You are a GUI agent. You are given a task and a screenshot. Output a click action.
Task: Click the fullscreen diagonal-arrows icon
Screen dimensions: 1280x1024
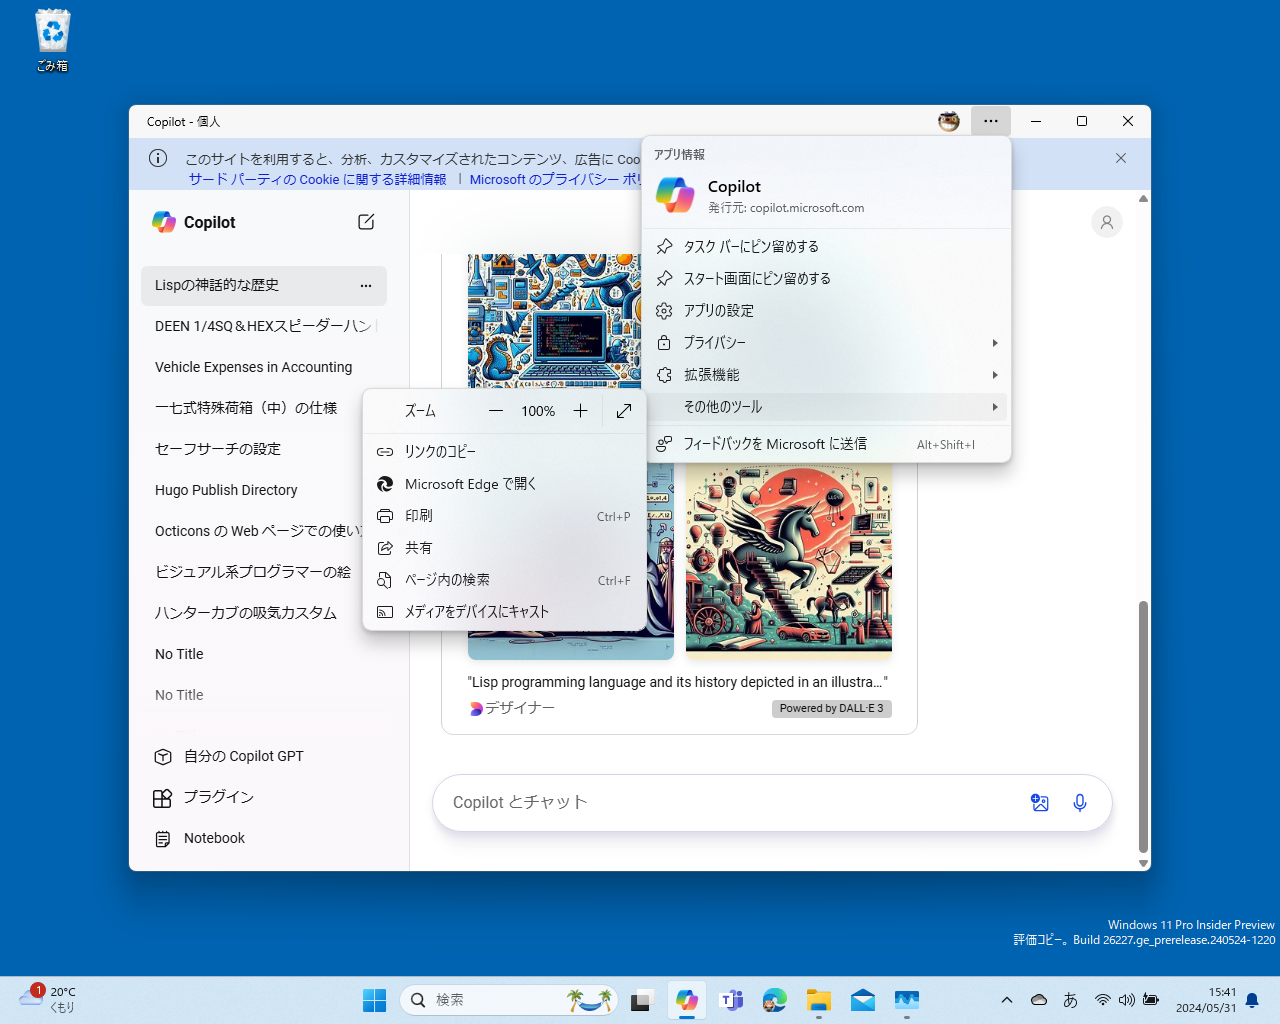click(623, 410)
